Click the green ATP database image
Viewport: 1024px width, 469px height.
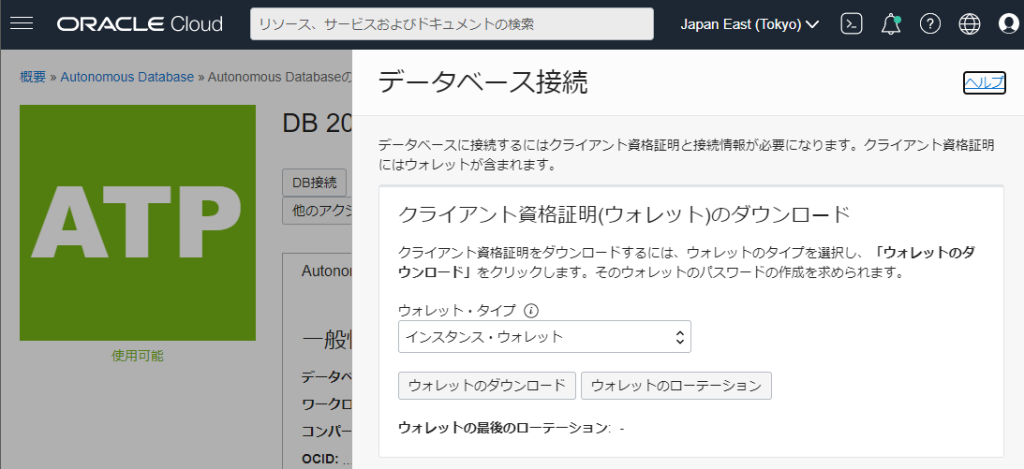[138, 223]
